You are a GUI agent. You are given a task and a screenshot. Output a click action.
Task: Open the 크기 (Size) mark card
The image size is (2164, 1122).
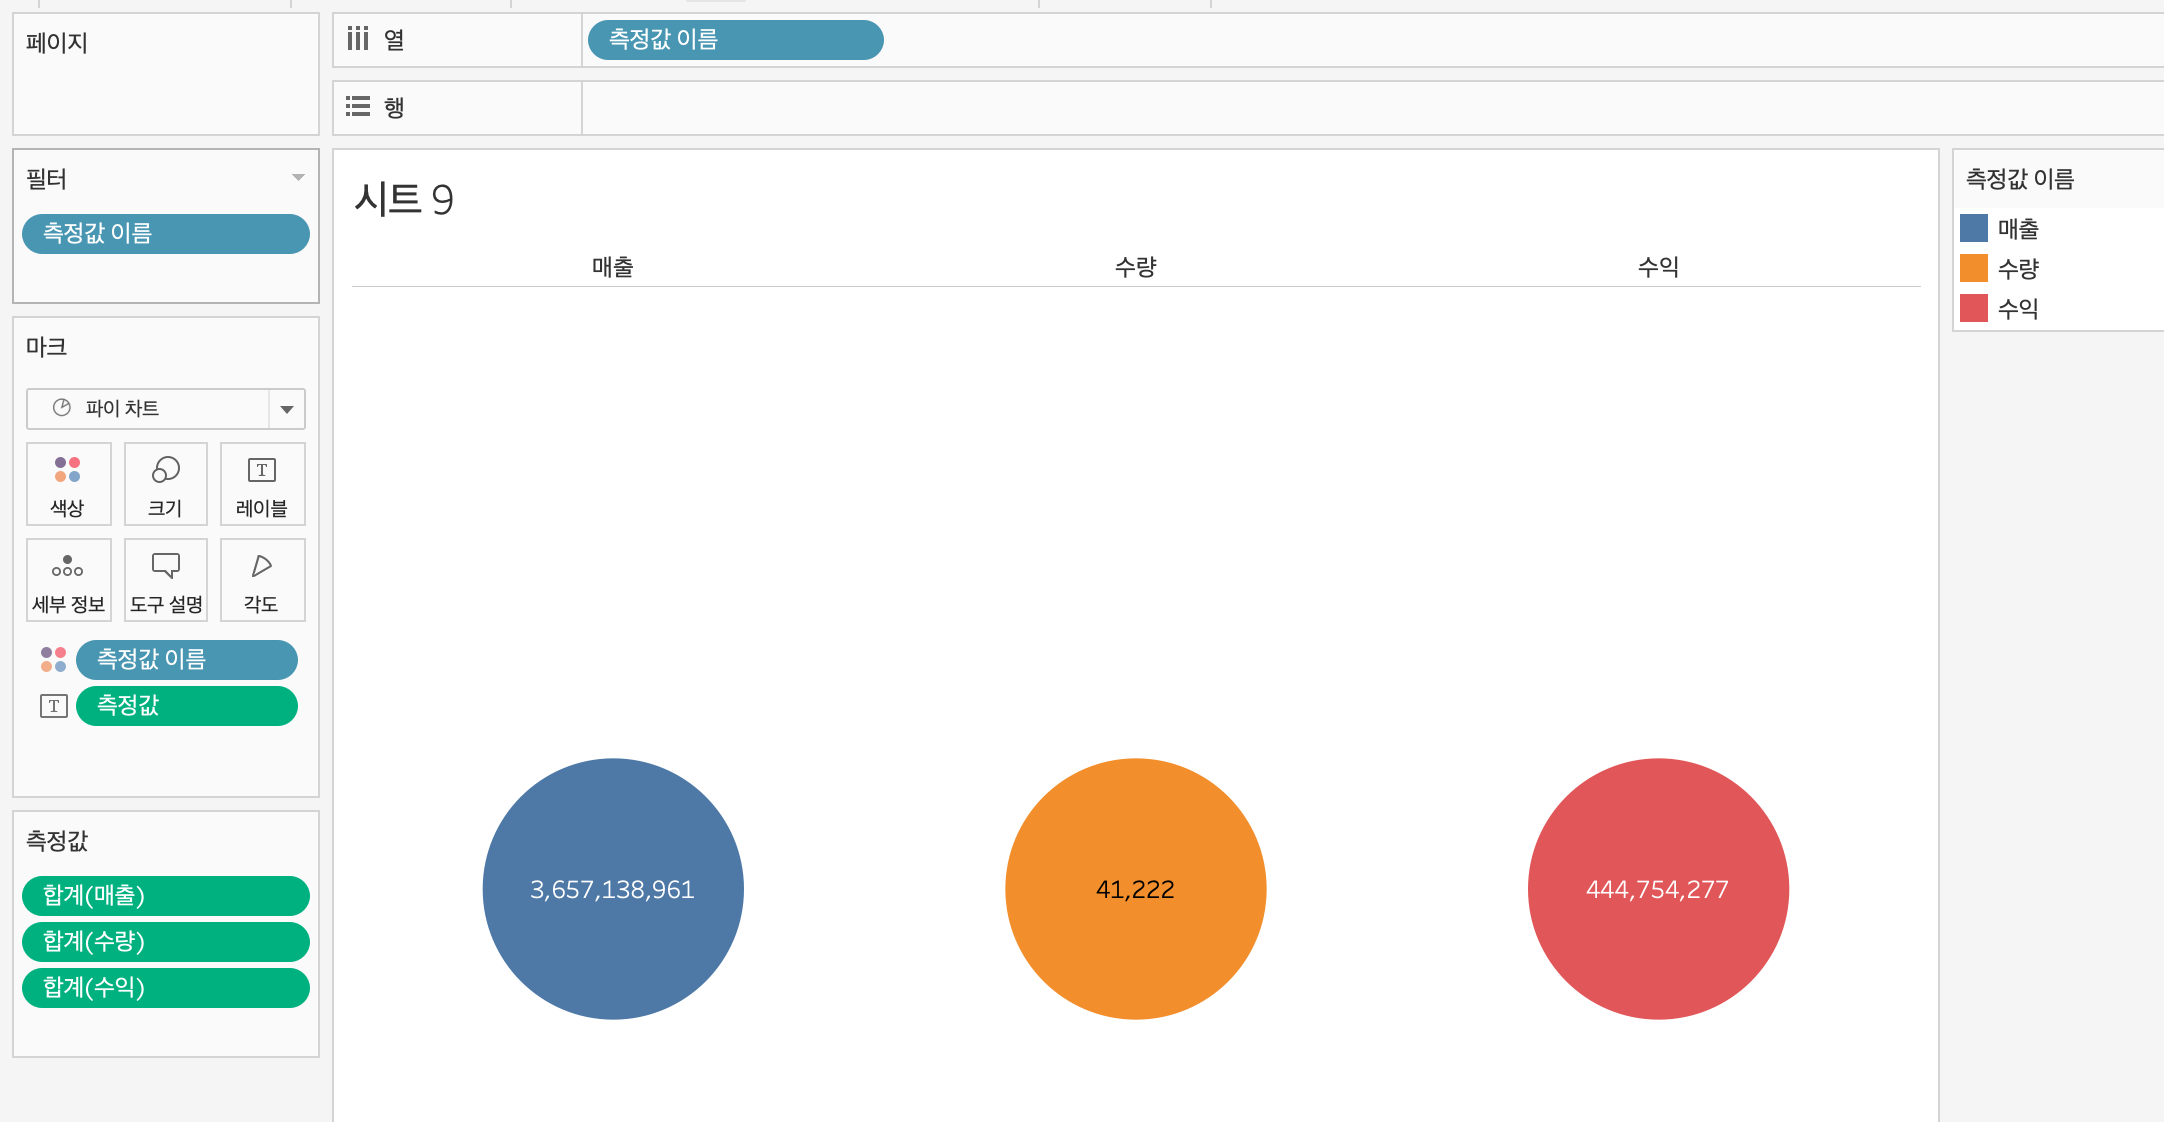click(x=165, y=484)
